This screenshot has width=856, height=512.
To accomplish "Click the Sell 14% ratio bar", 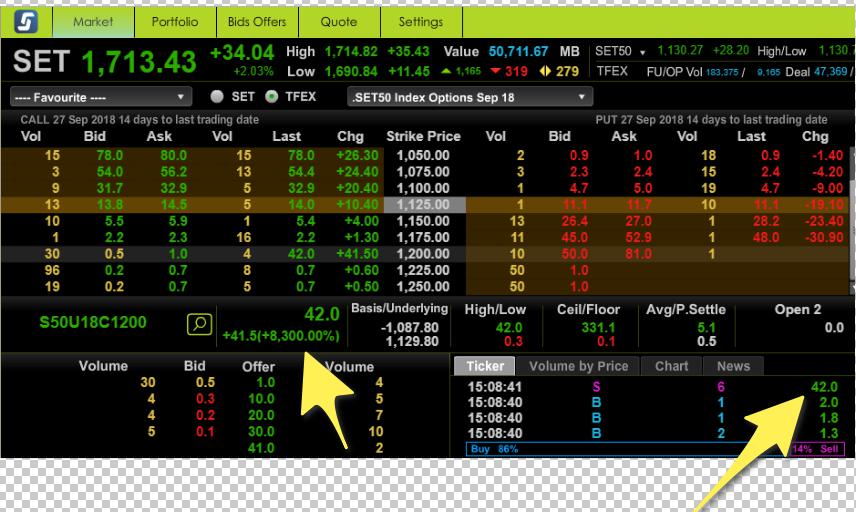I will click(817, 449).
